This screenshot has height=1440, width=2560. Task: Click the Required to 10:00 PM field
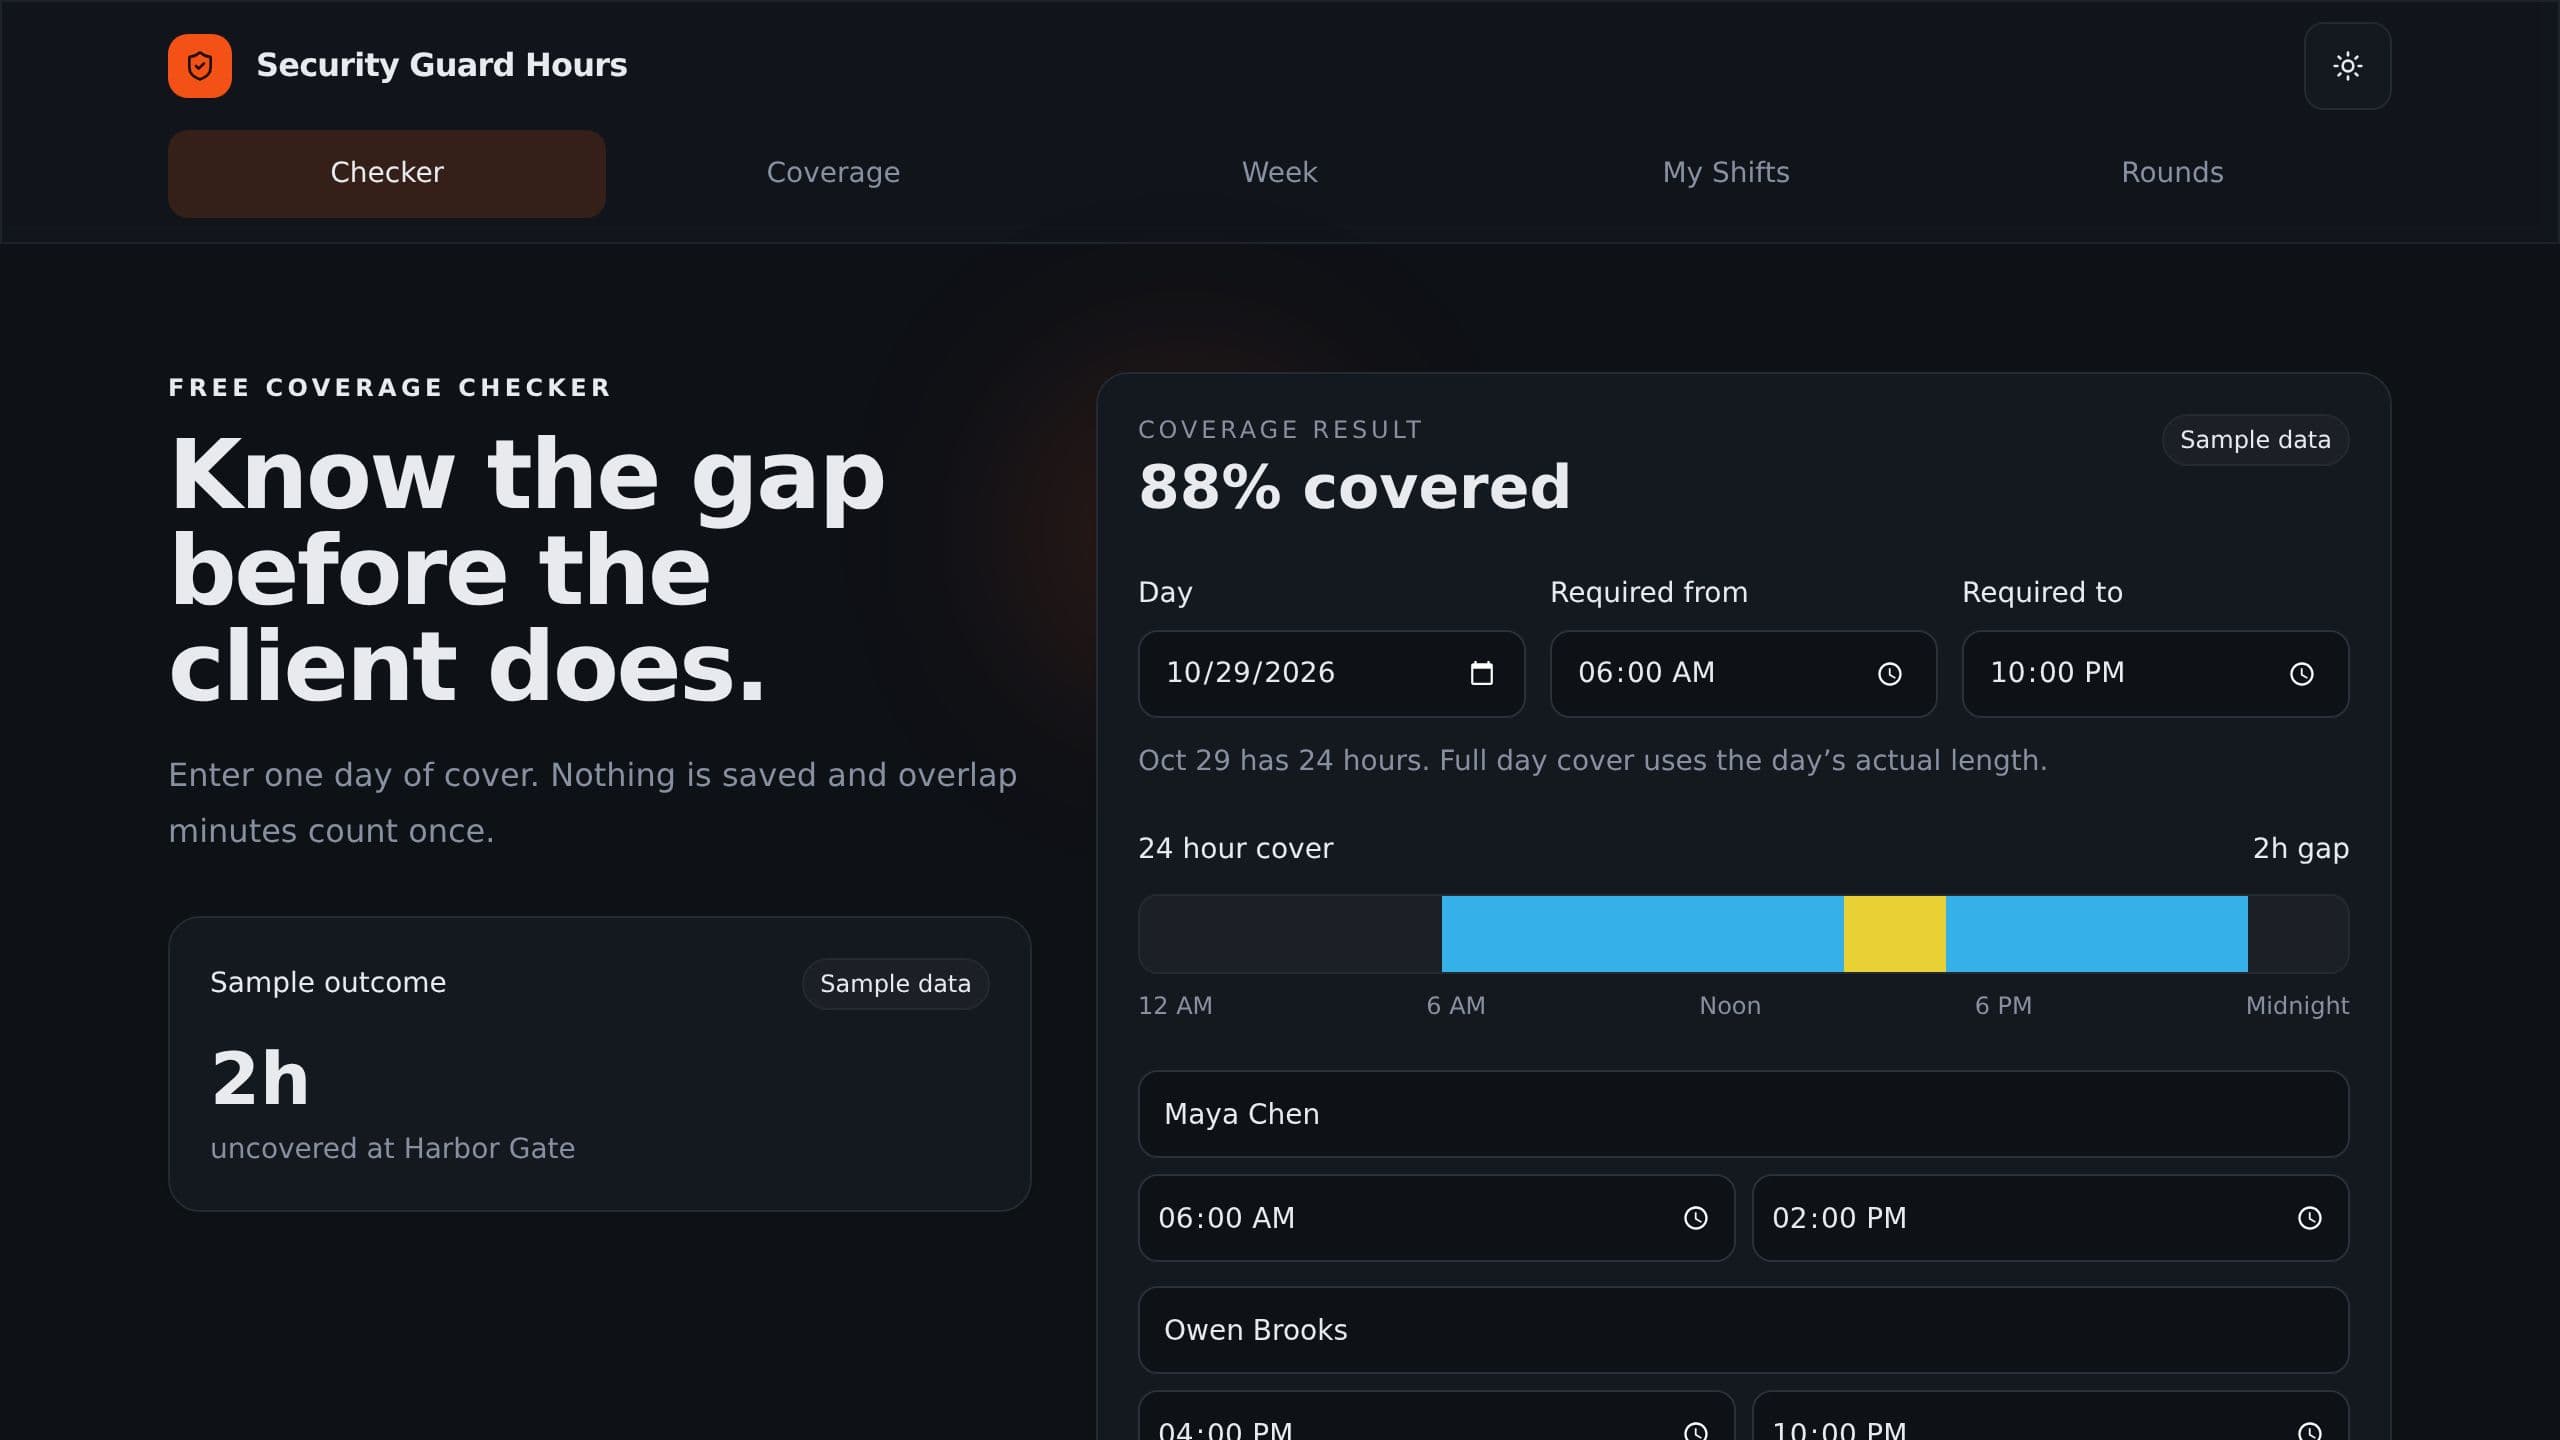pyautogui.click(x=2155, y=674)
